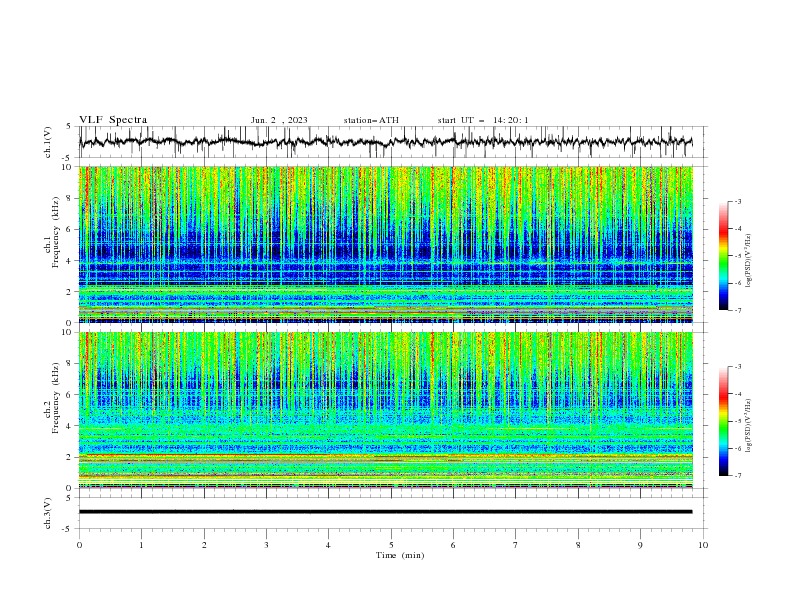
Task: Click the 'station=ATH' label
Action: (371, 120)
